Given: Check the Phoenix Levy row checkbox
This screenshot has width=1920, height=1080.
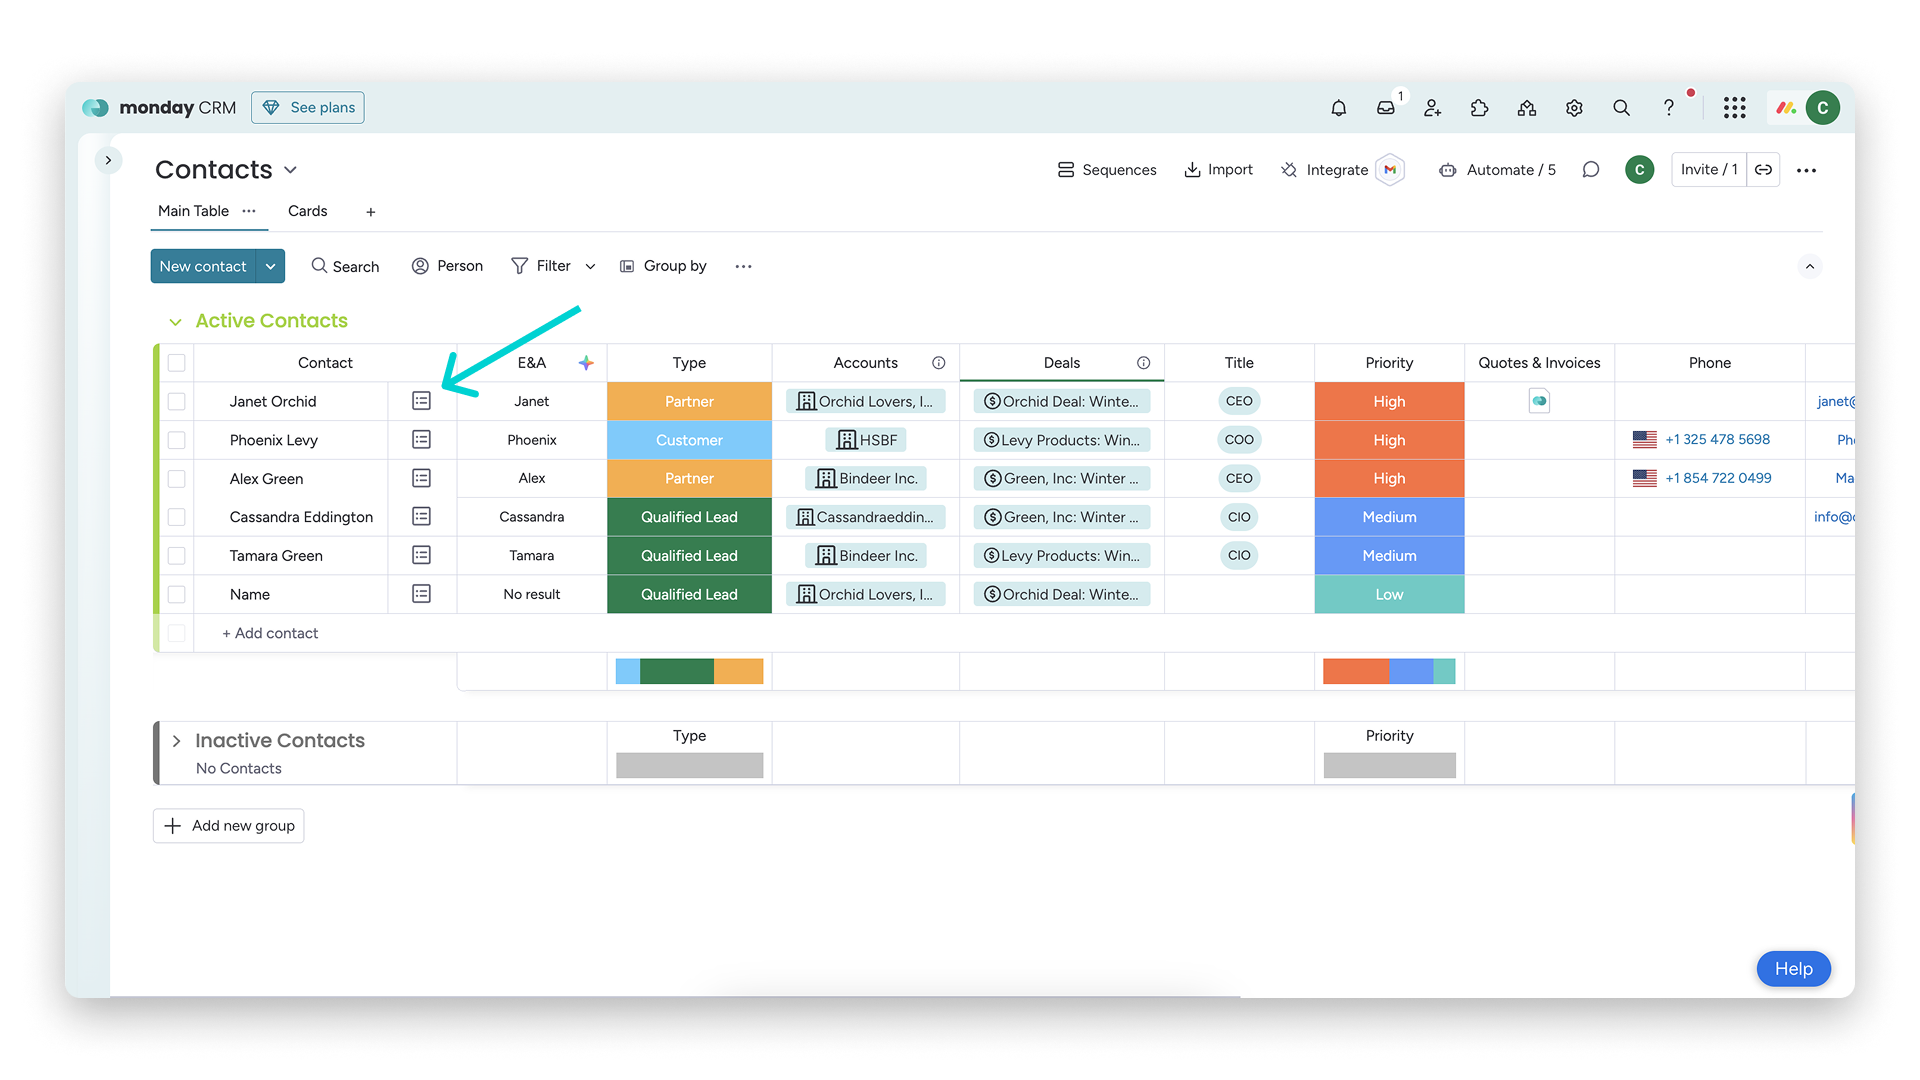Looking at the screenshot, I should pyautogui.click(x=177, y=440).
